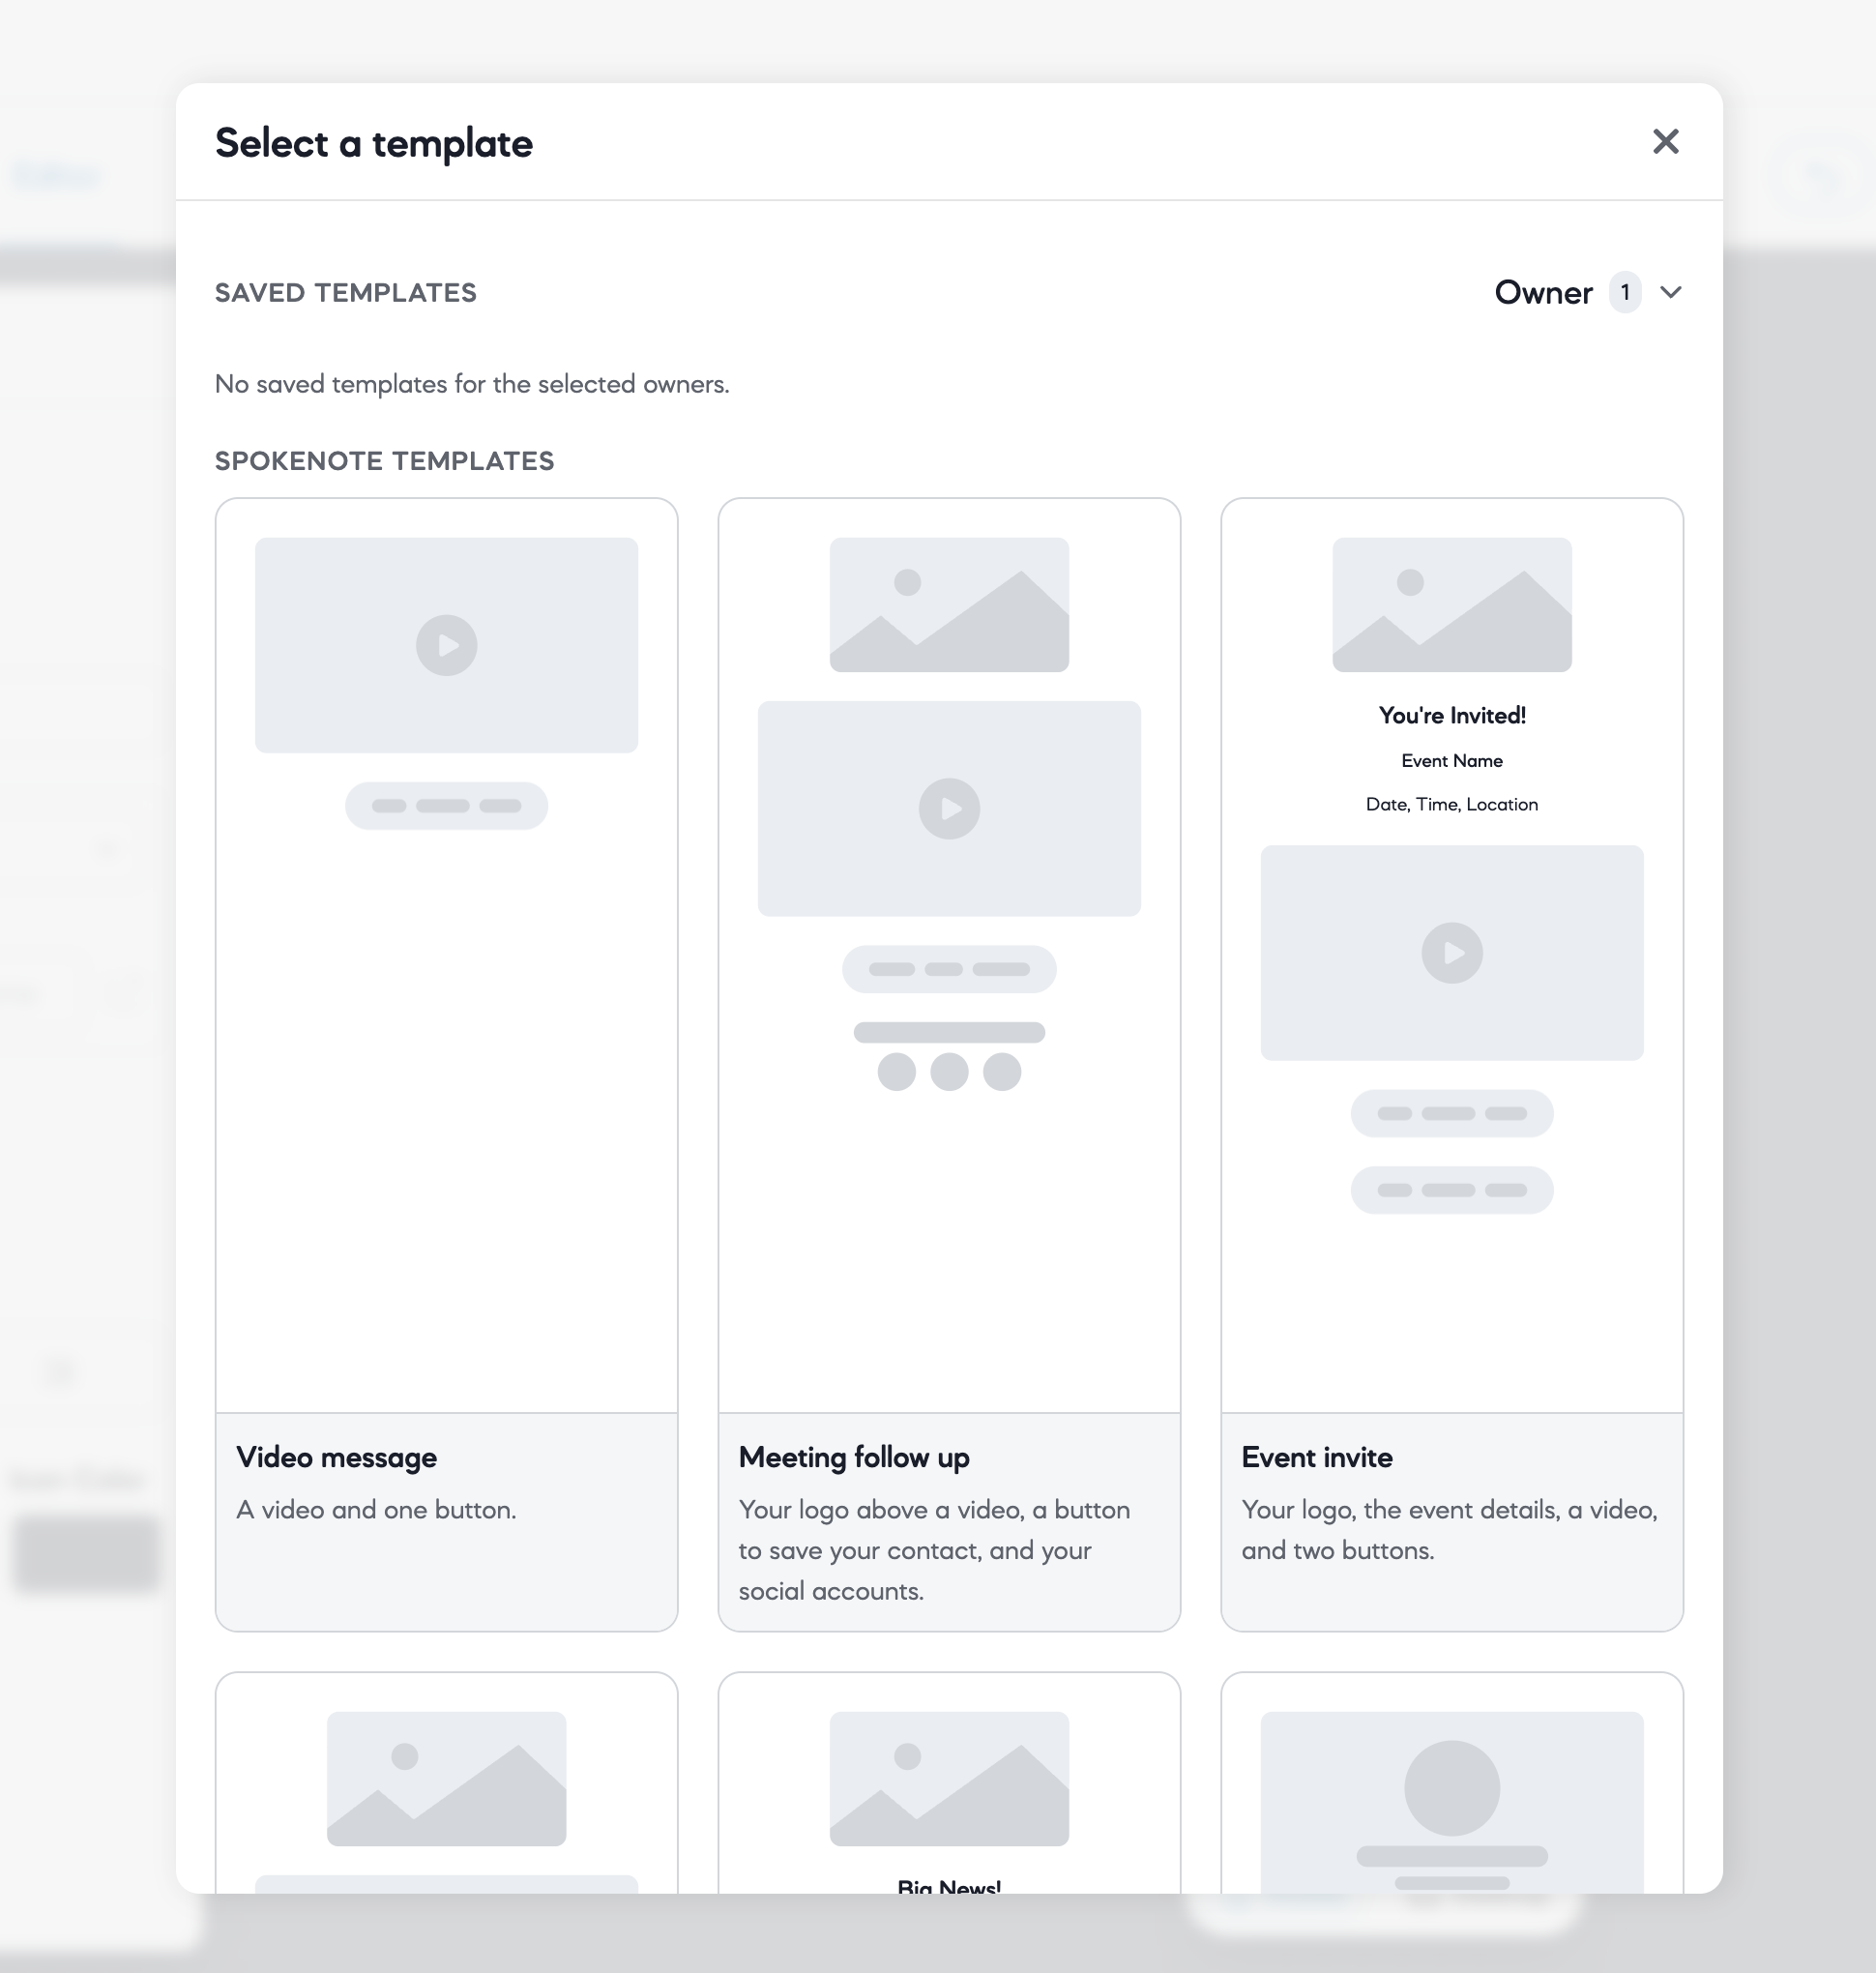The height and width of the screenshot is (1973, 1876).
Task: Click the 'No saved templates' message
Action: 472,384
